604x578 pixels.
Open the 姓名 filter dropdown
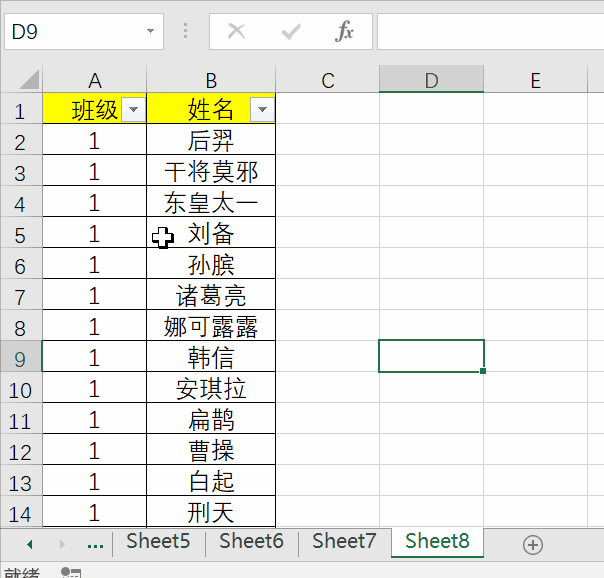click(x=262, y=109)
